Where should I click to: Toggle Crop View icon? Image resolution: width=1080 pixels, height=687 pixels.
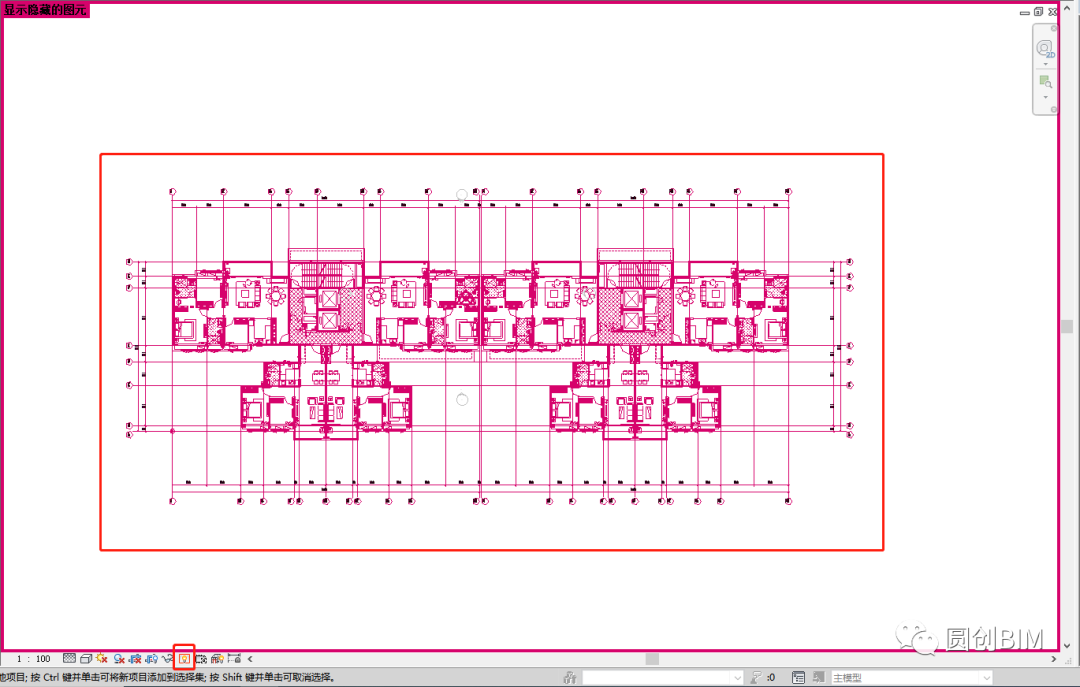tap(135, 659)
